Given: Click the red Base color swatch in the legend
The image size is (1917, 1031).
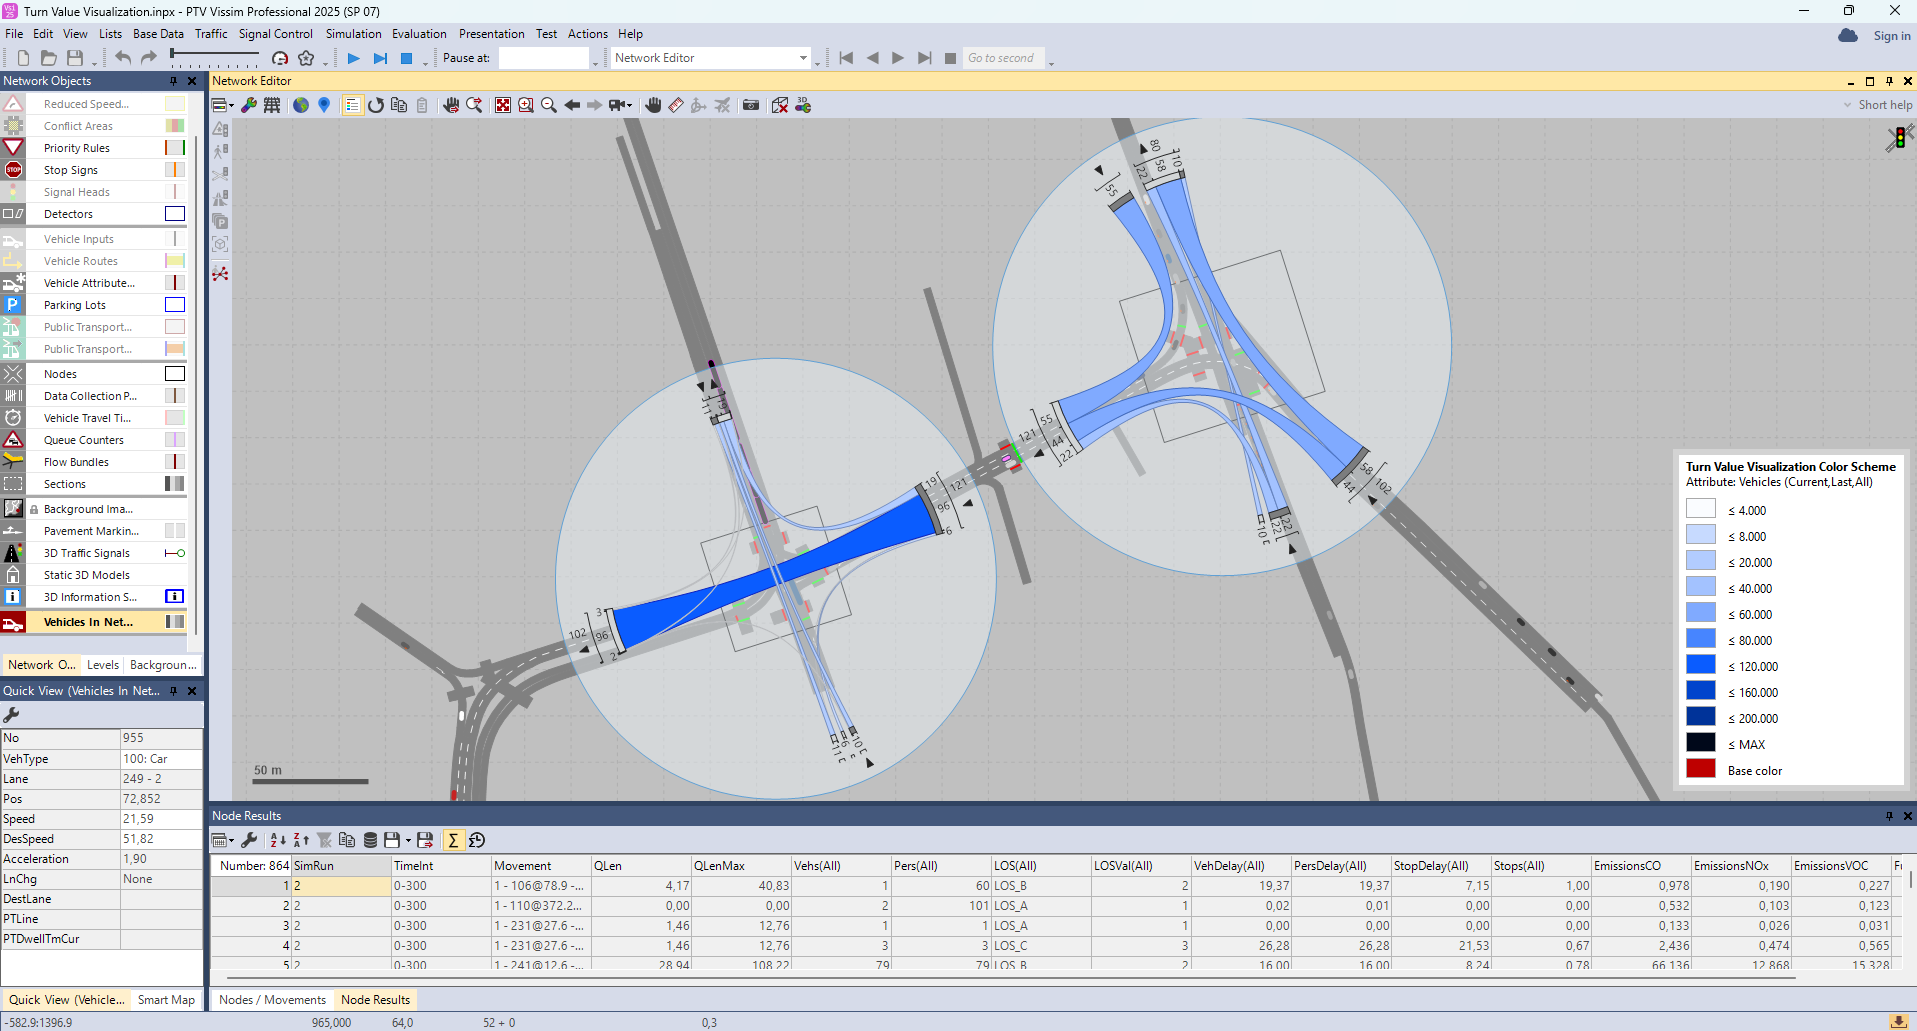Looking at the screenshot, I should (x=1700, y=770).
